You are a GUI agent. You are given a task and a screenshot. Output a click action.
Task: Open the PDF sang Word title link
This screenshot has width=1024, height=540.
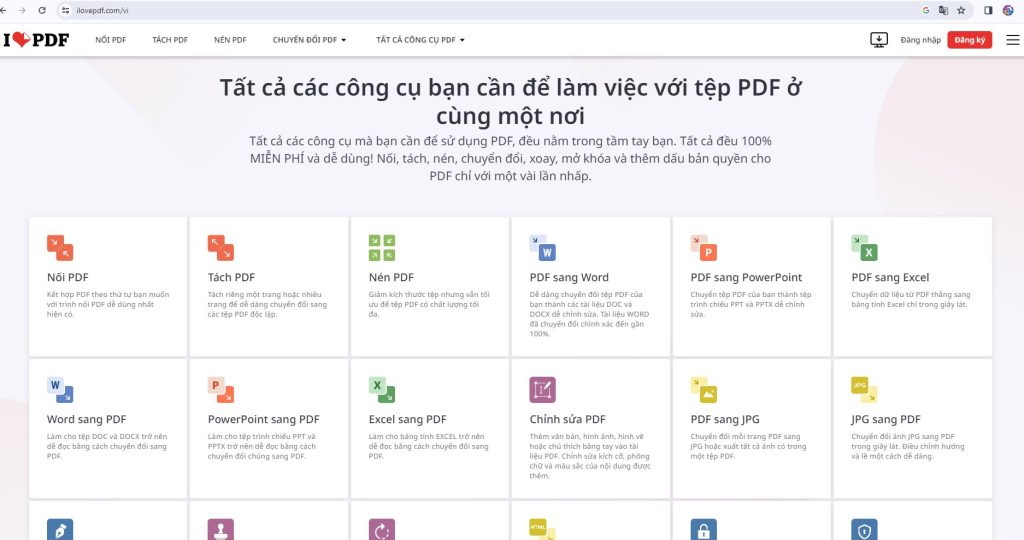click(x=569, y=278)
